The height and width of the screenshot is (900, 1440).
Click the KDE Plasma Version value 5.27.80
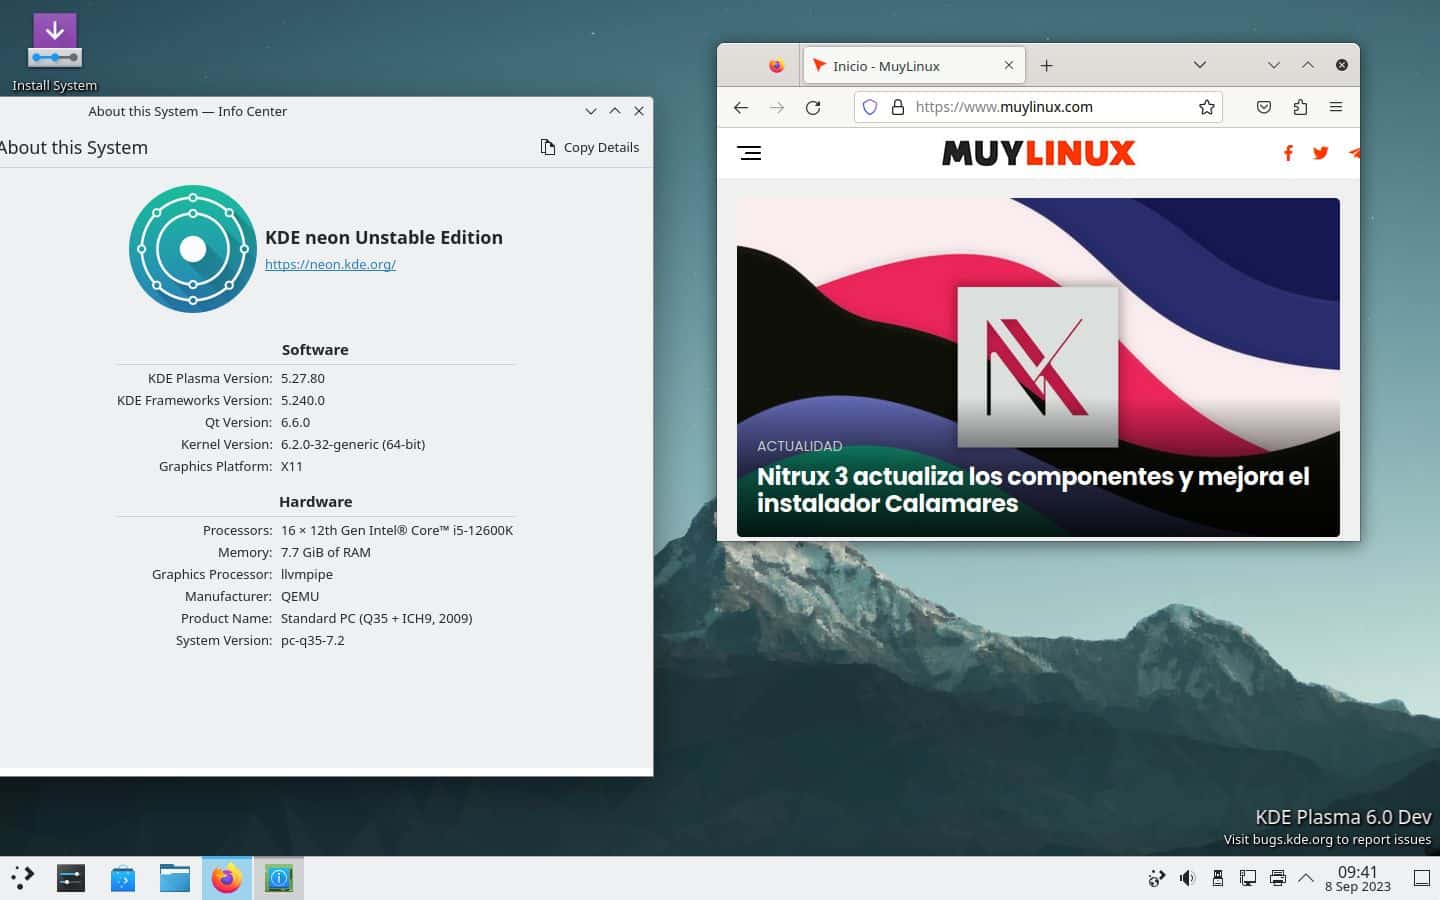click(x=303, y=378)
